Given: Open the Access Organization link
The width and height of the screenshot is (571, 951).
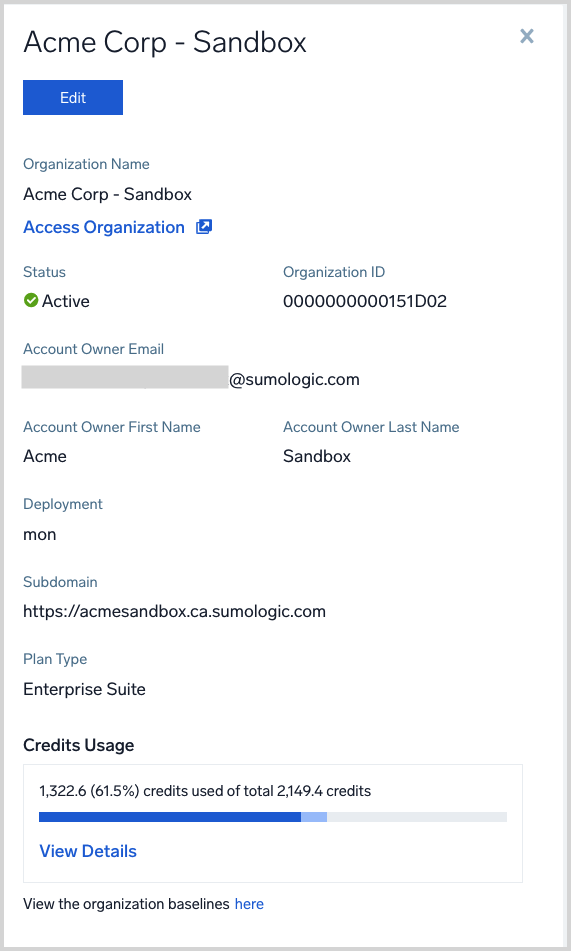Looking at the screenshot, I should [x=104, y=227].
